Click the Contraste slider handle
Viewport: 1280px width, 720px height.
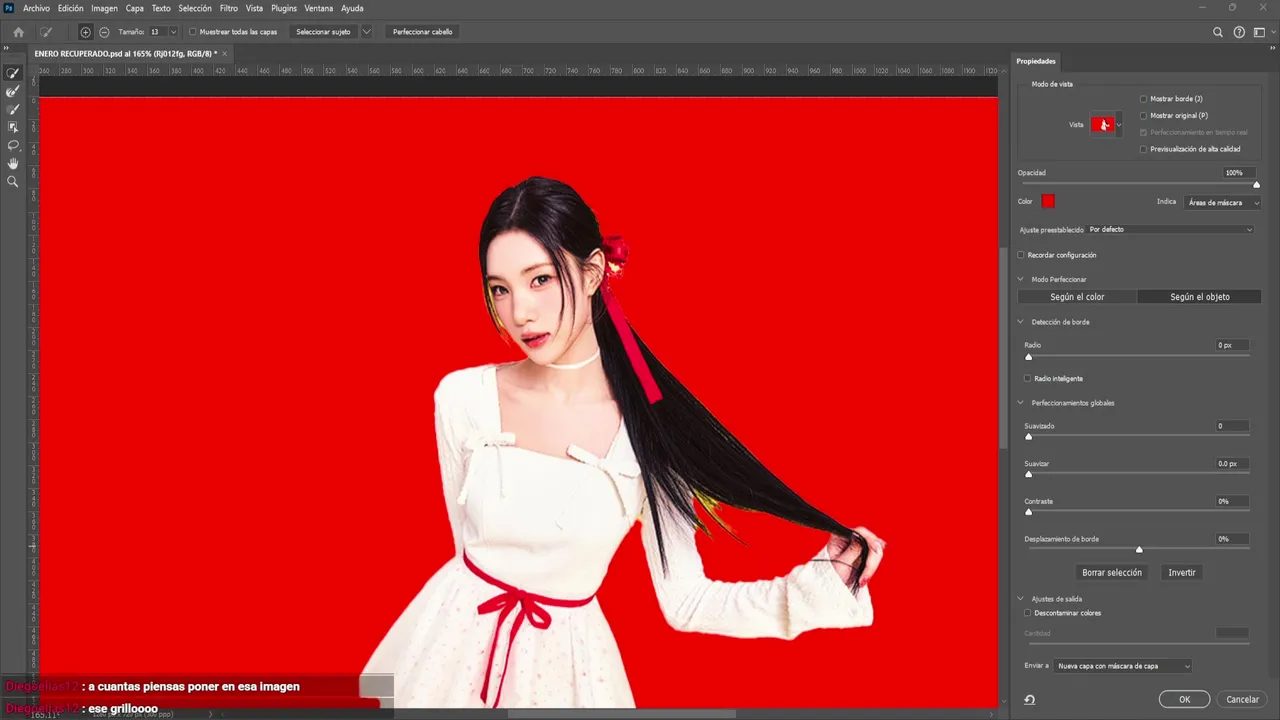coord(1028,512)
